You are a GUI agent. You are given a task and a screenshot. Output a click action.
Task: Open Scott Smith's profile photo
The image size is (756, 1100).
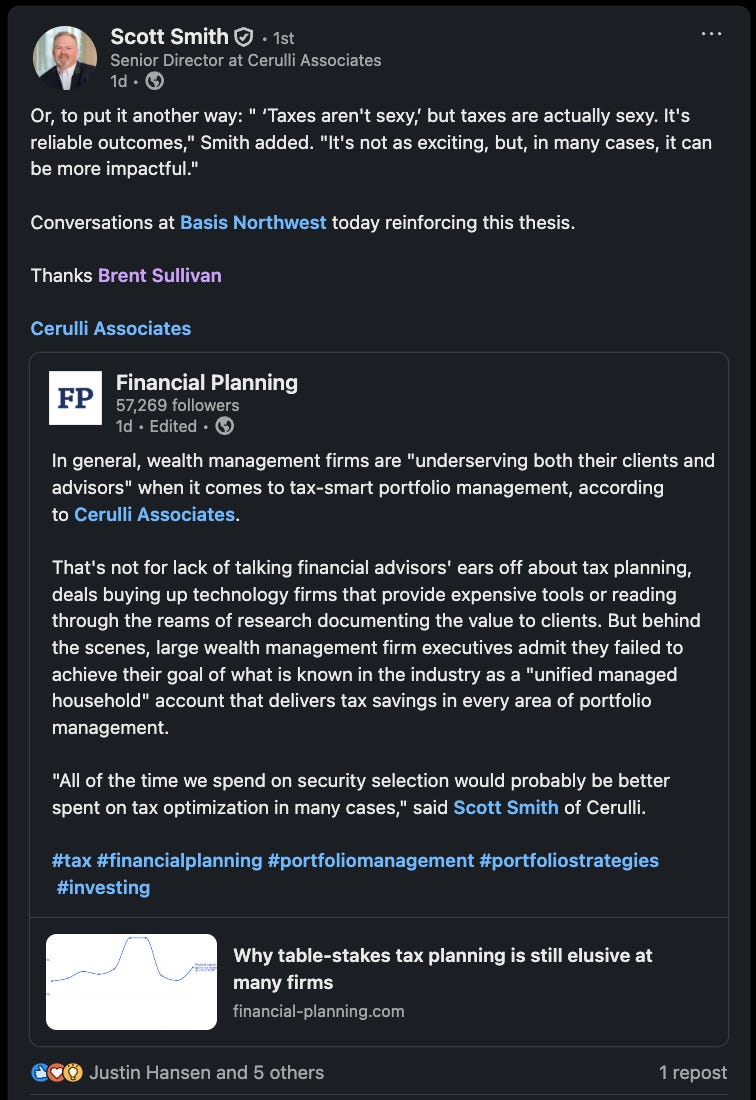click(65, 58)
